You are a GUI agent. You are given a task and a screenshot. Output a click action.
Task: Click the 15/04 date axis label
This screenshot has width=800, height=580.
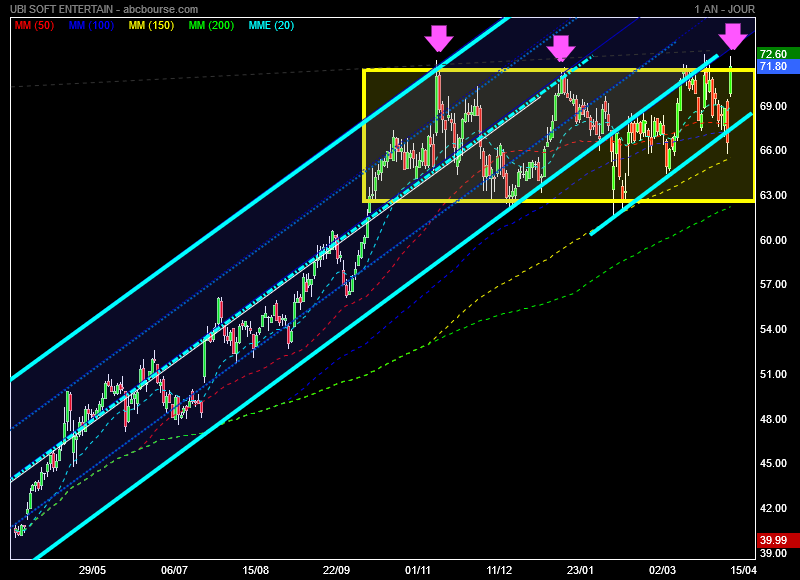(x=743, y=570)
